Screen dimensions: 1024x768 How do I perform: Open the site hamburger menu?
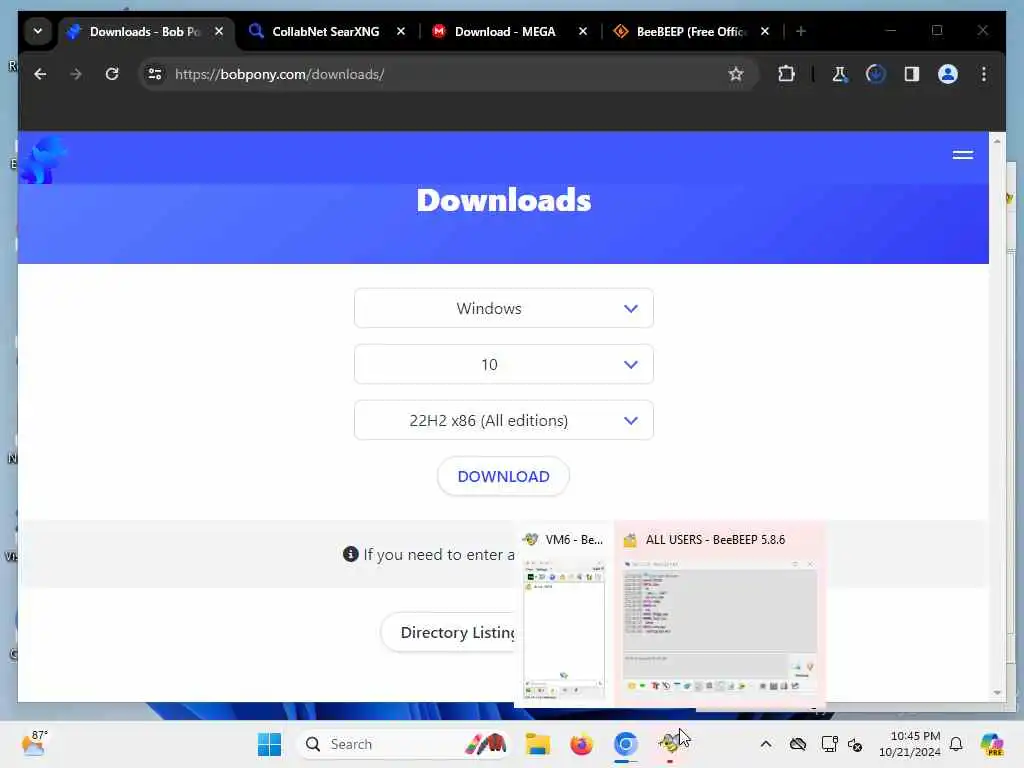(x=963, y=155)
